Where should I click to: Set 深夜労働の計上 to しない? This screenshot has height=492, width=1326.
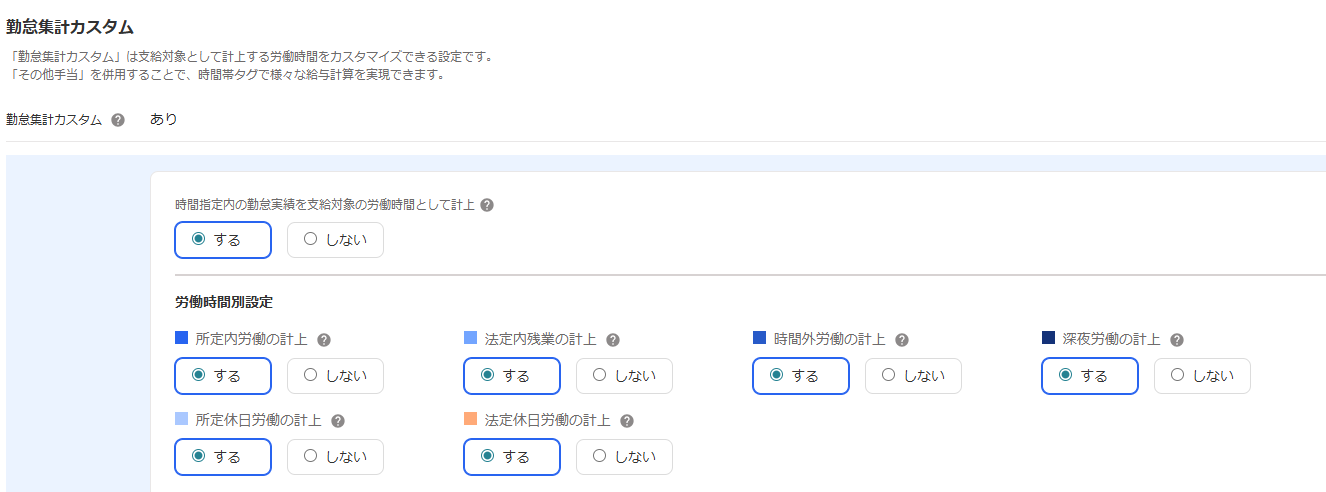[x=1202, y=376]
